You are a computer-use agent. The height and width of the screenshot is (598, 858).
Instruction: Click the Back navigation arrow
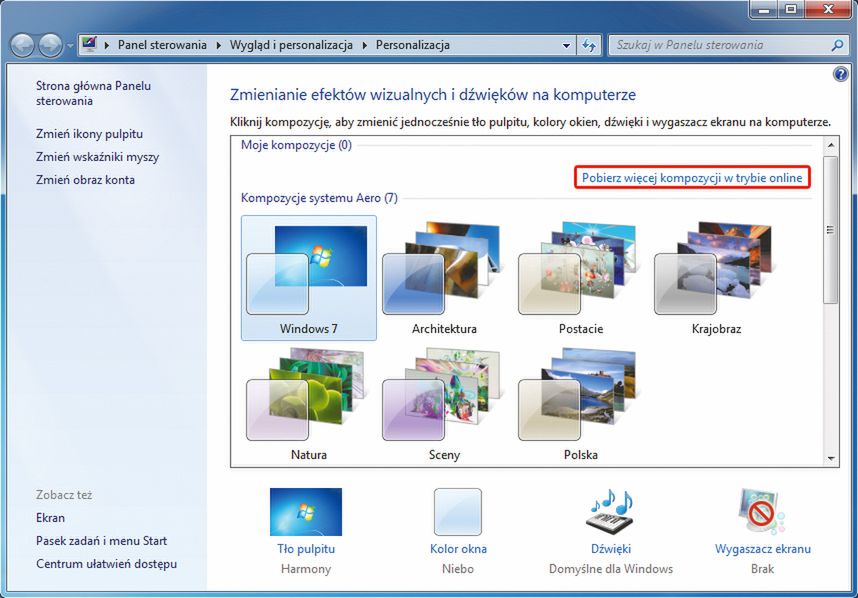22,45
